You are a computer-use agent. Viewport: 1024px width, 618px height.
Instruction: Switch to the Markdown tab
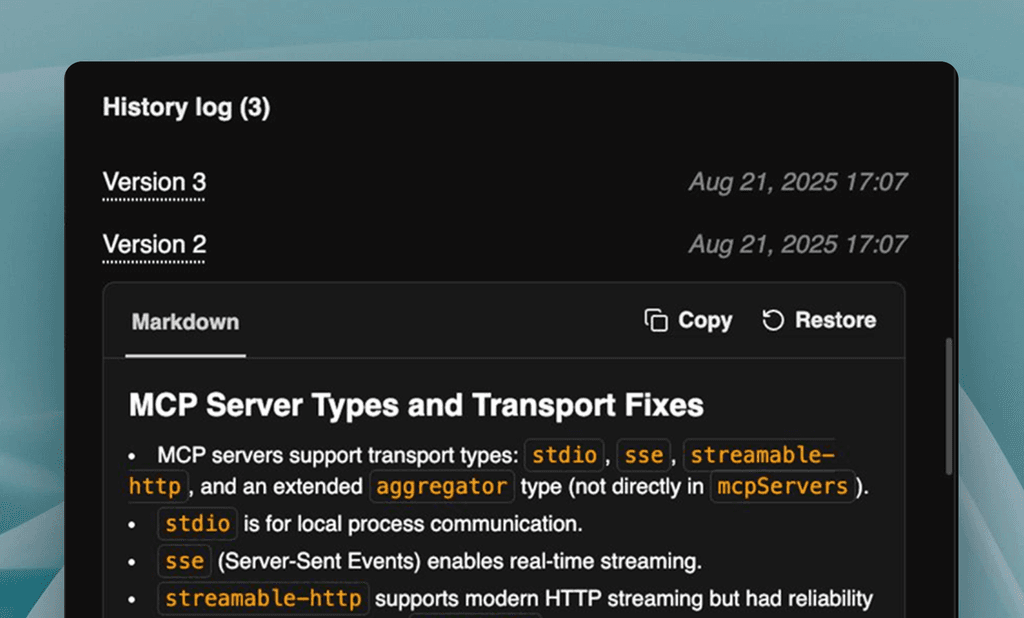[185, 322]
